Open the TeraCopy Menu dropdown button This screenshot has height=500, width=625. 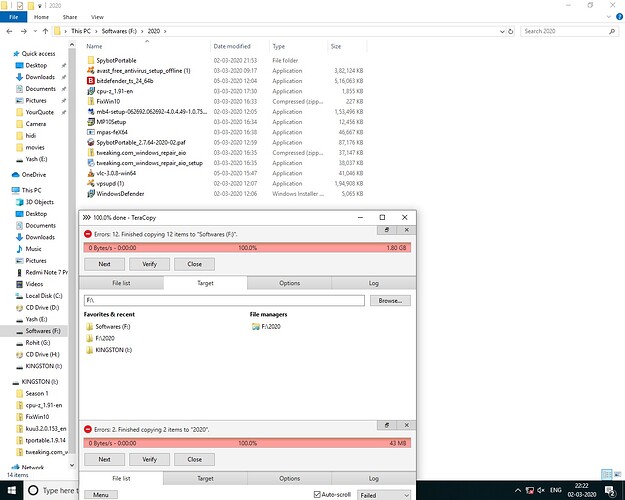coord(98,494)
